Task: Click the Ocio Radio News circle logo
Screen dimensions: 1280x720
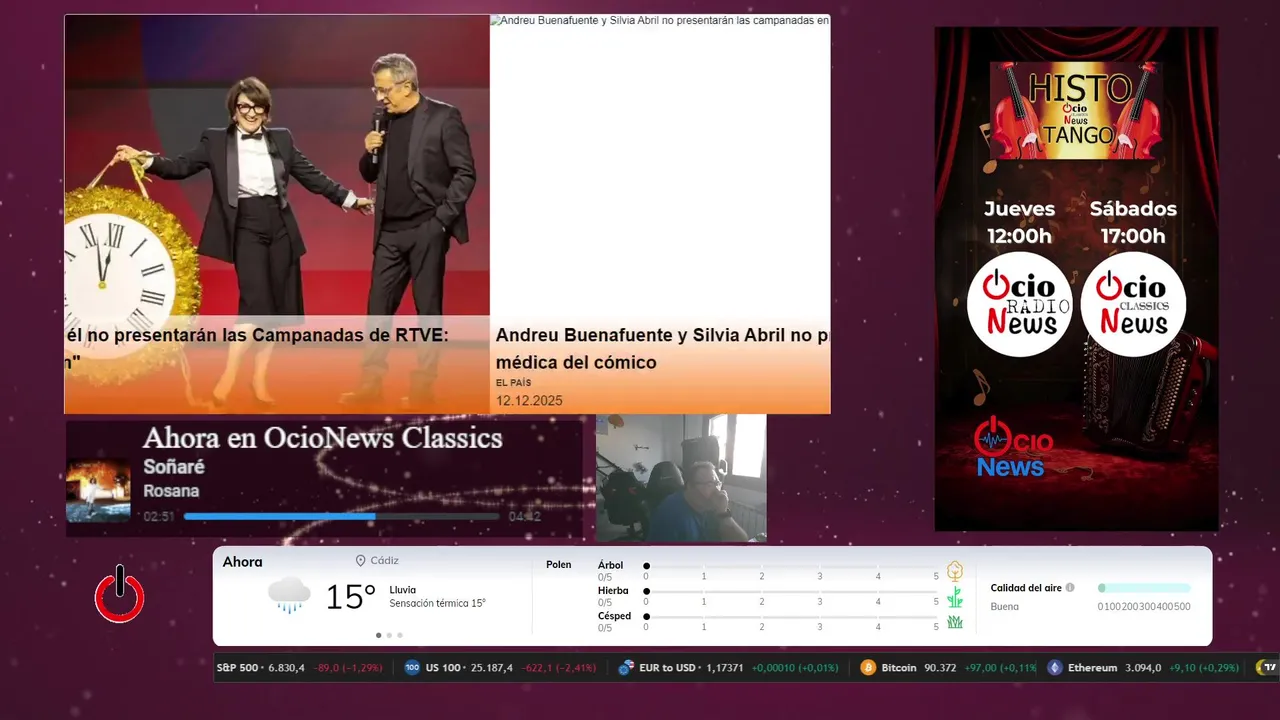Action: 1019,304
